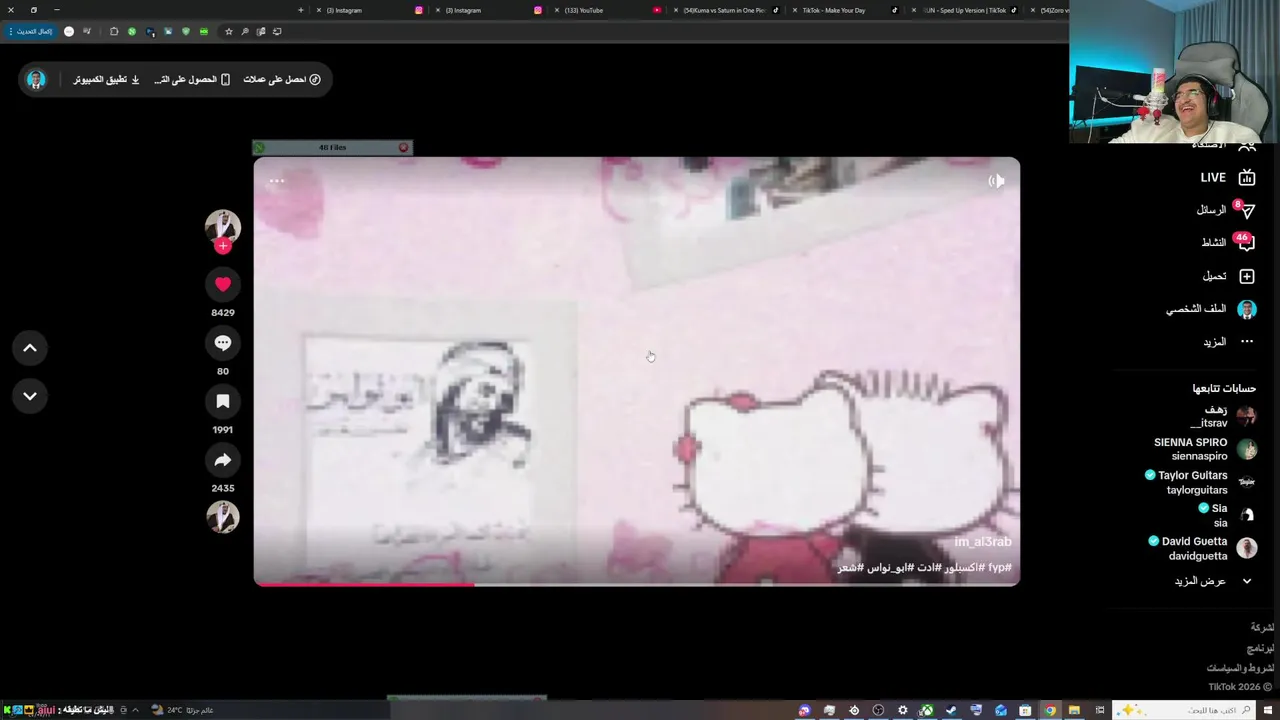Click تطبيق الكمبيوتر desktop app download button
The image size is (1280, 720).
tap(106, 79)
